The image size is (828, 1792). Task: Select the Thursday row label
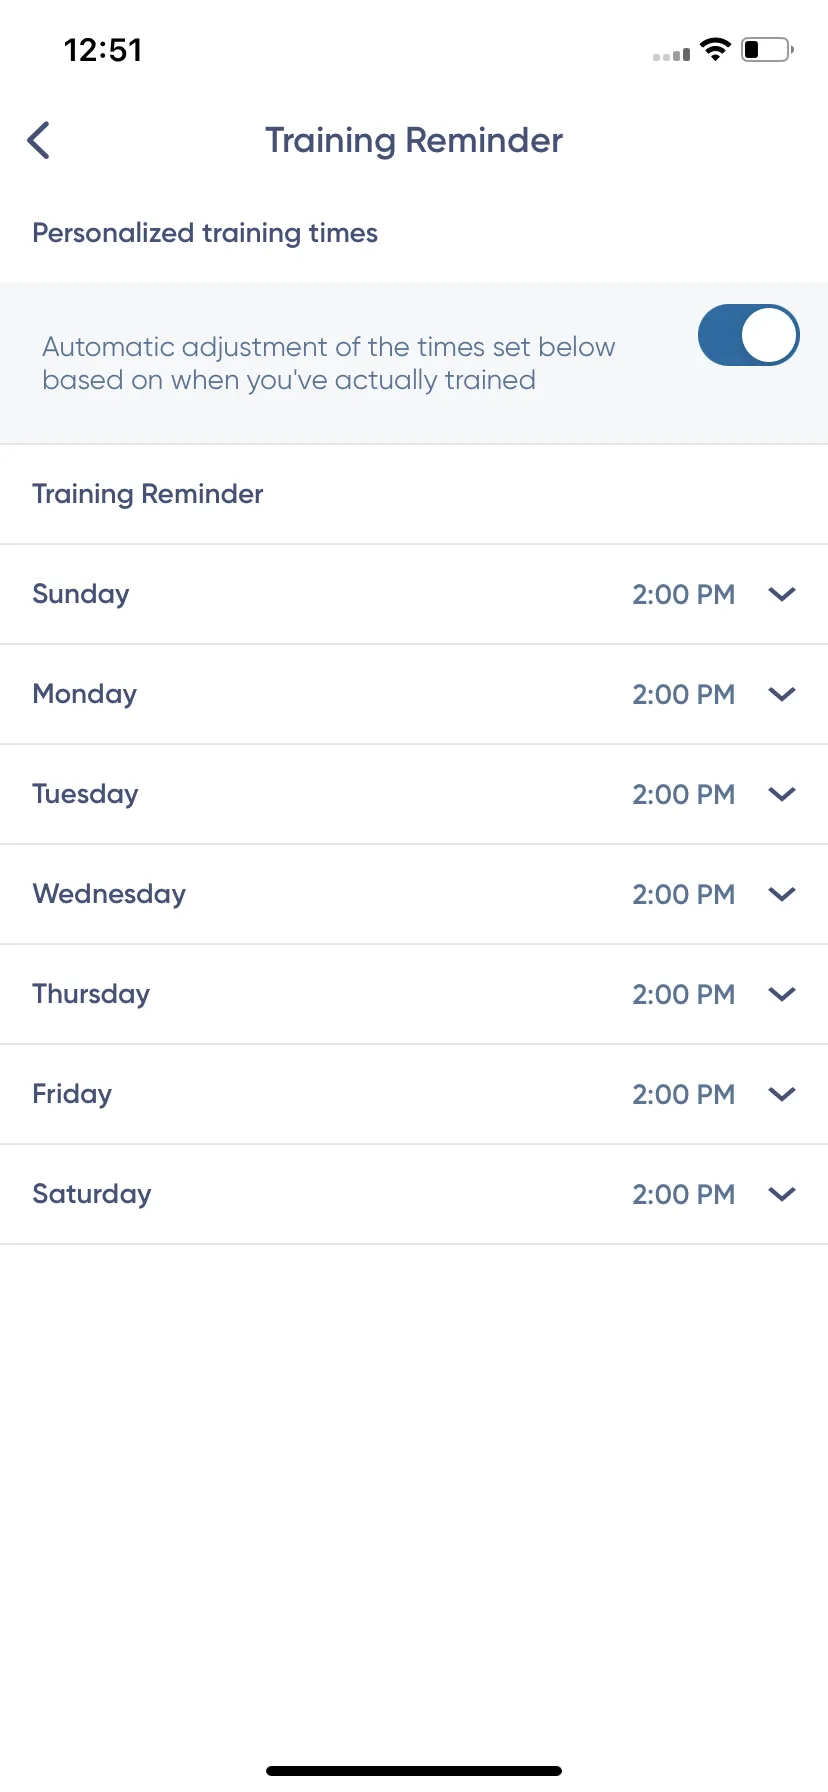[x=91, y=994]
